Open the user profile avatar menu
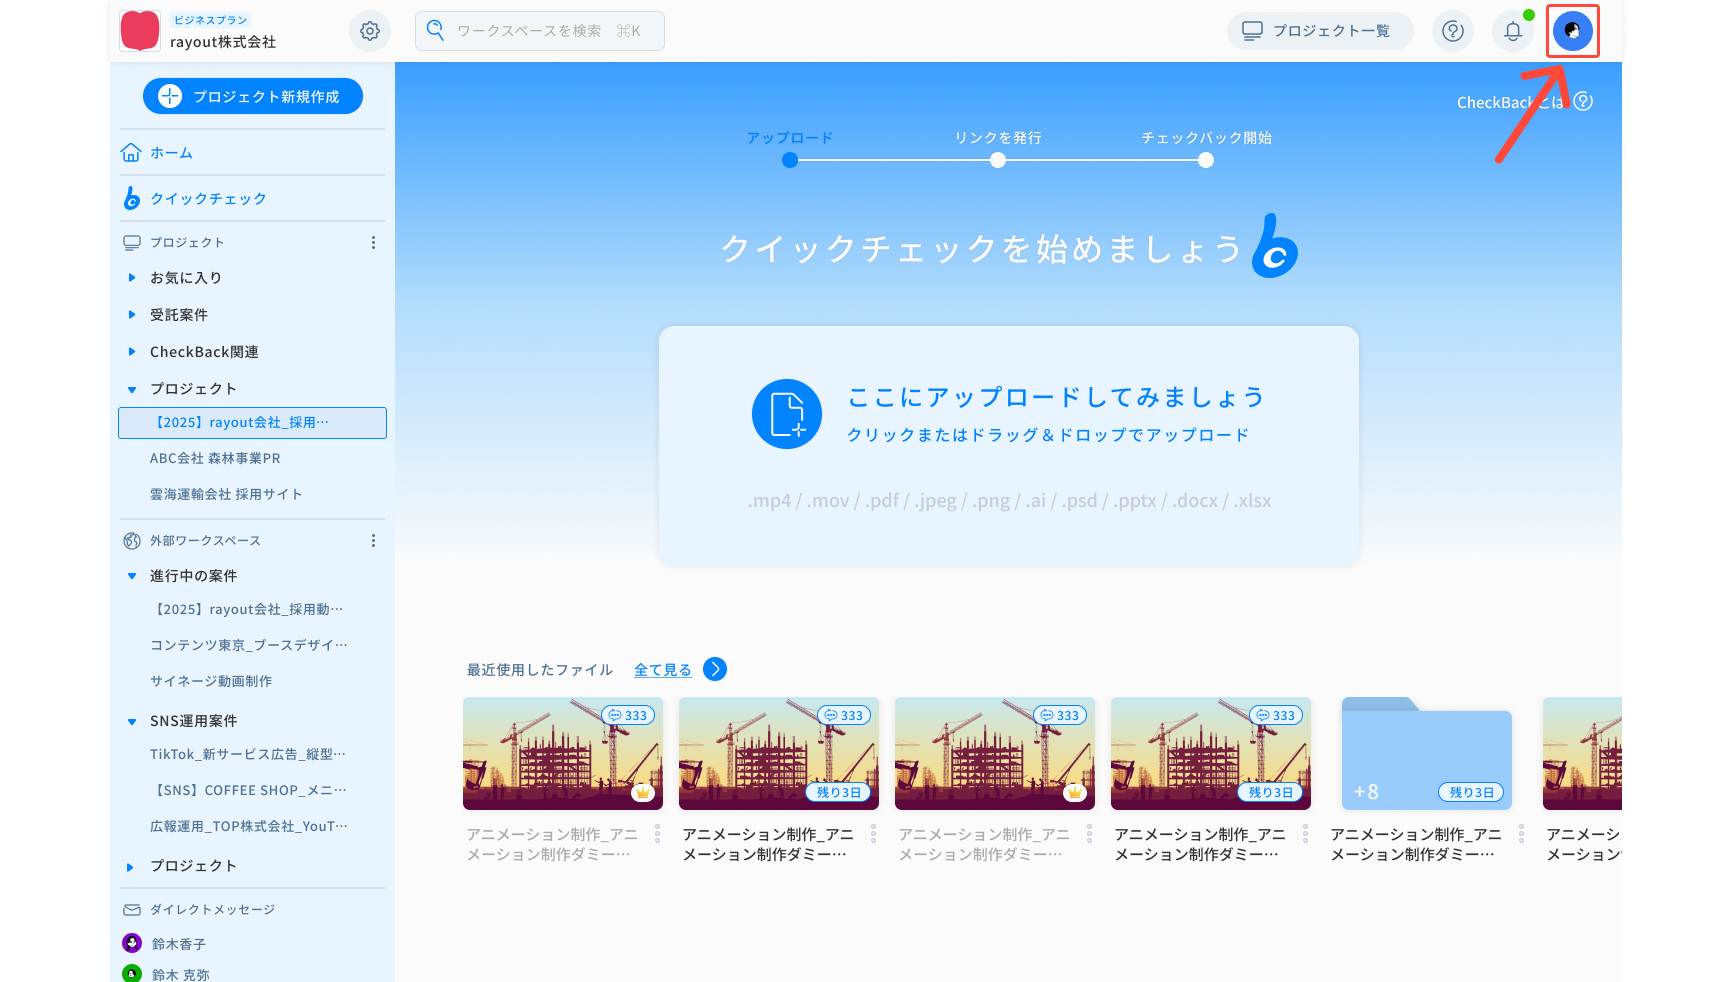The image size is (1732, 982). (x=1573, y=31)
